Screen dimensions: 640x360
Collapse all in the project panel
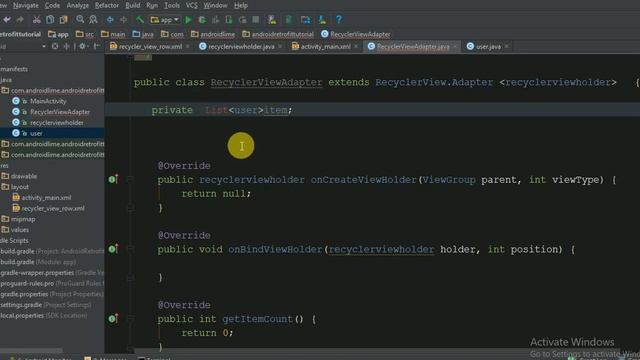click(x=66, y=47)
